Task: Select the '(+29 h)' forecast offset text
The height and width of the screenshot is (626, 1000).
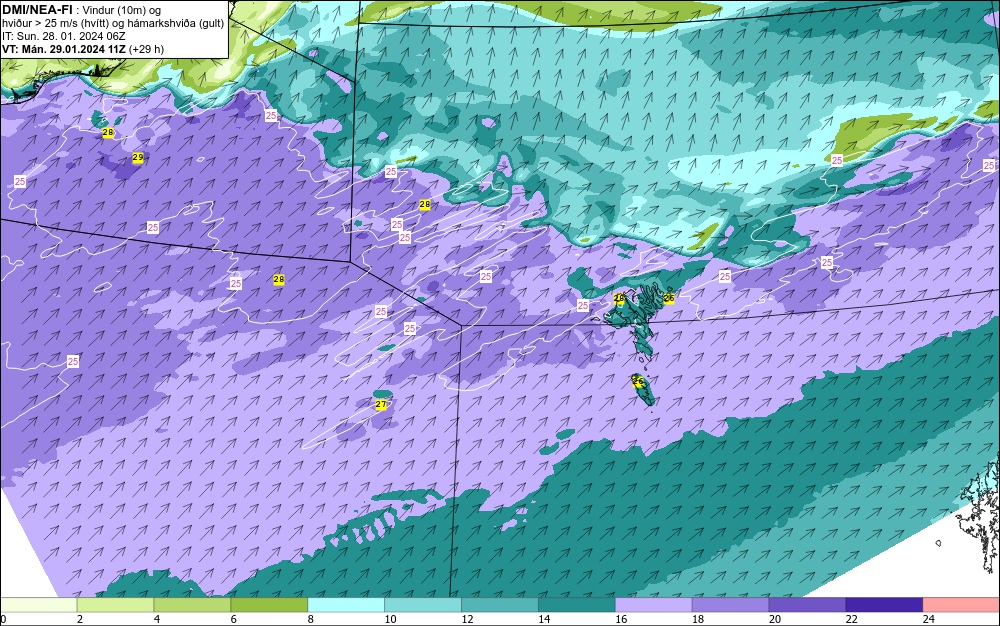Action: [x=147, y=49]
